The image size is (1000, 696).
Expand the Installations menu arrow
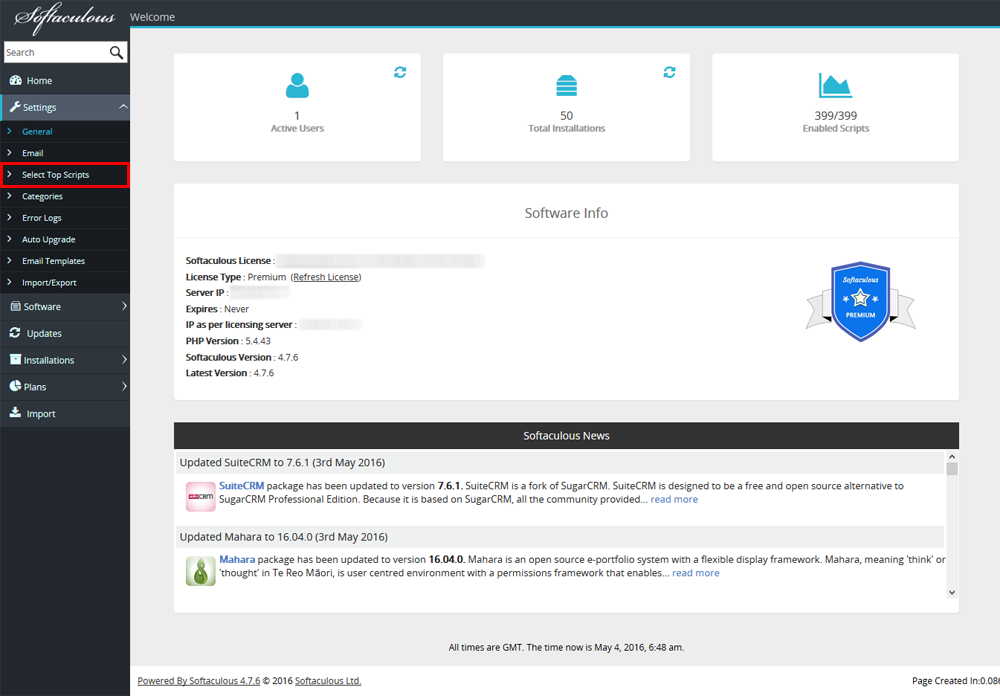click(124, 360)
